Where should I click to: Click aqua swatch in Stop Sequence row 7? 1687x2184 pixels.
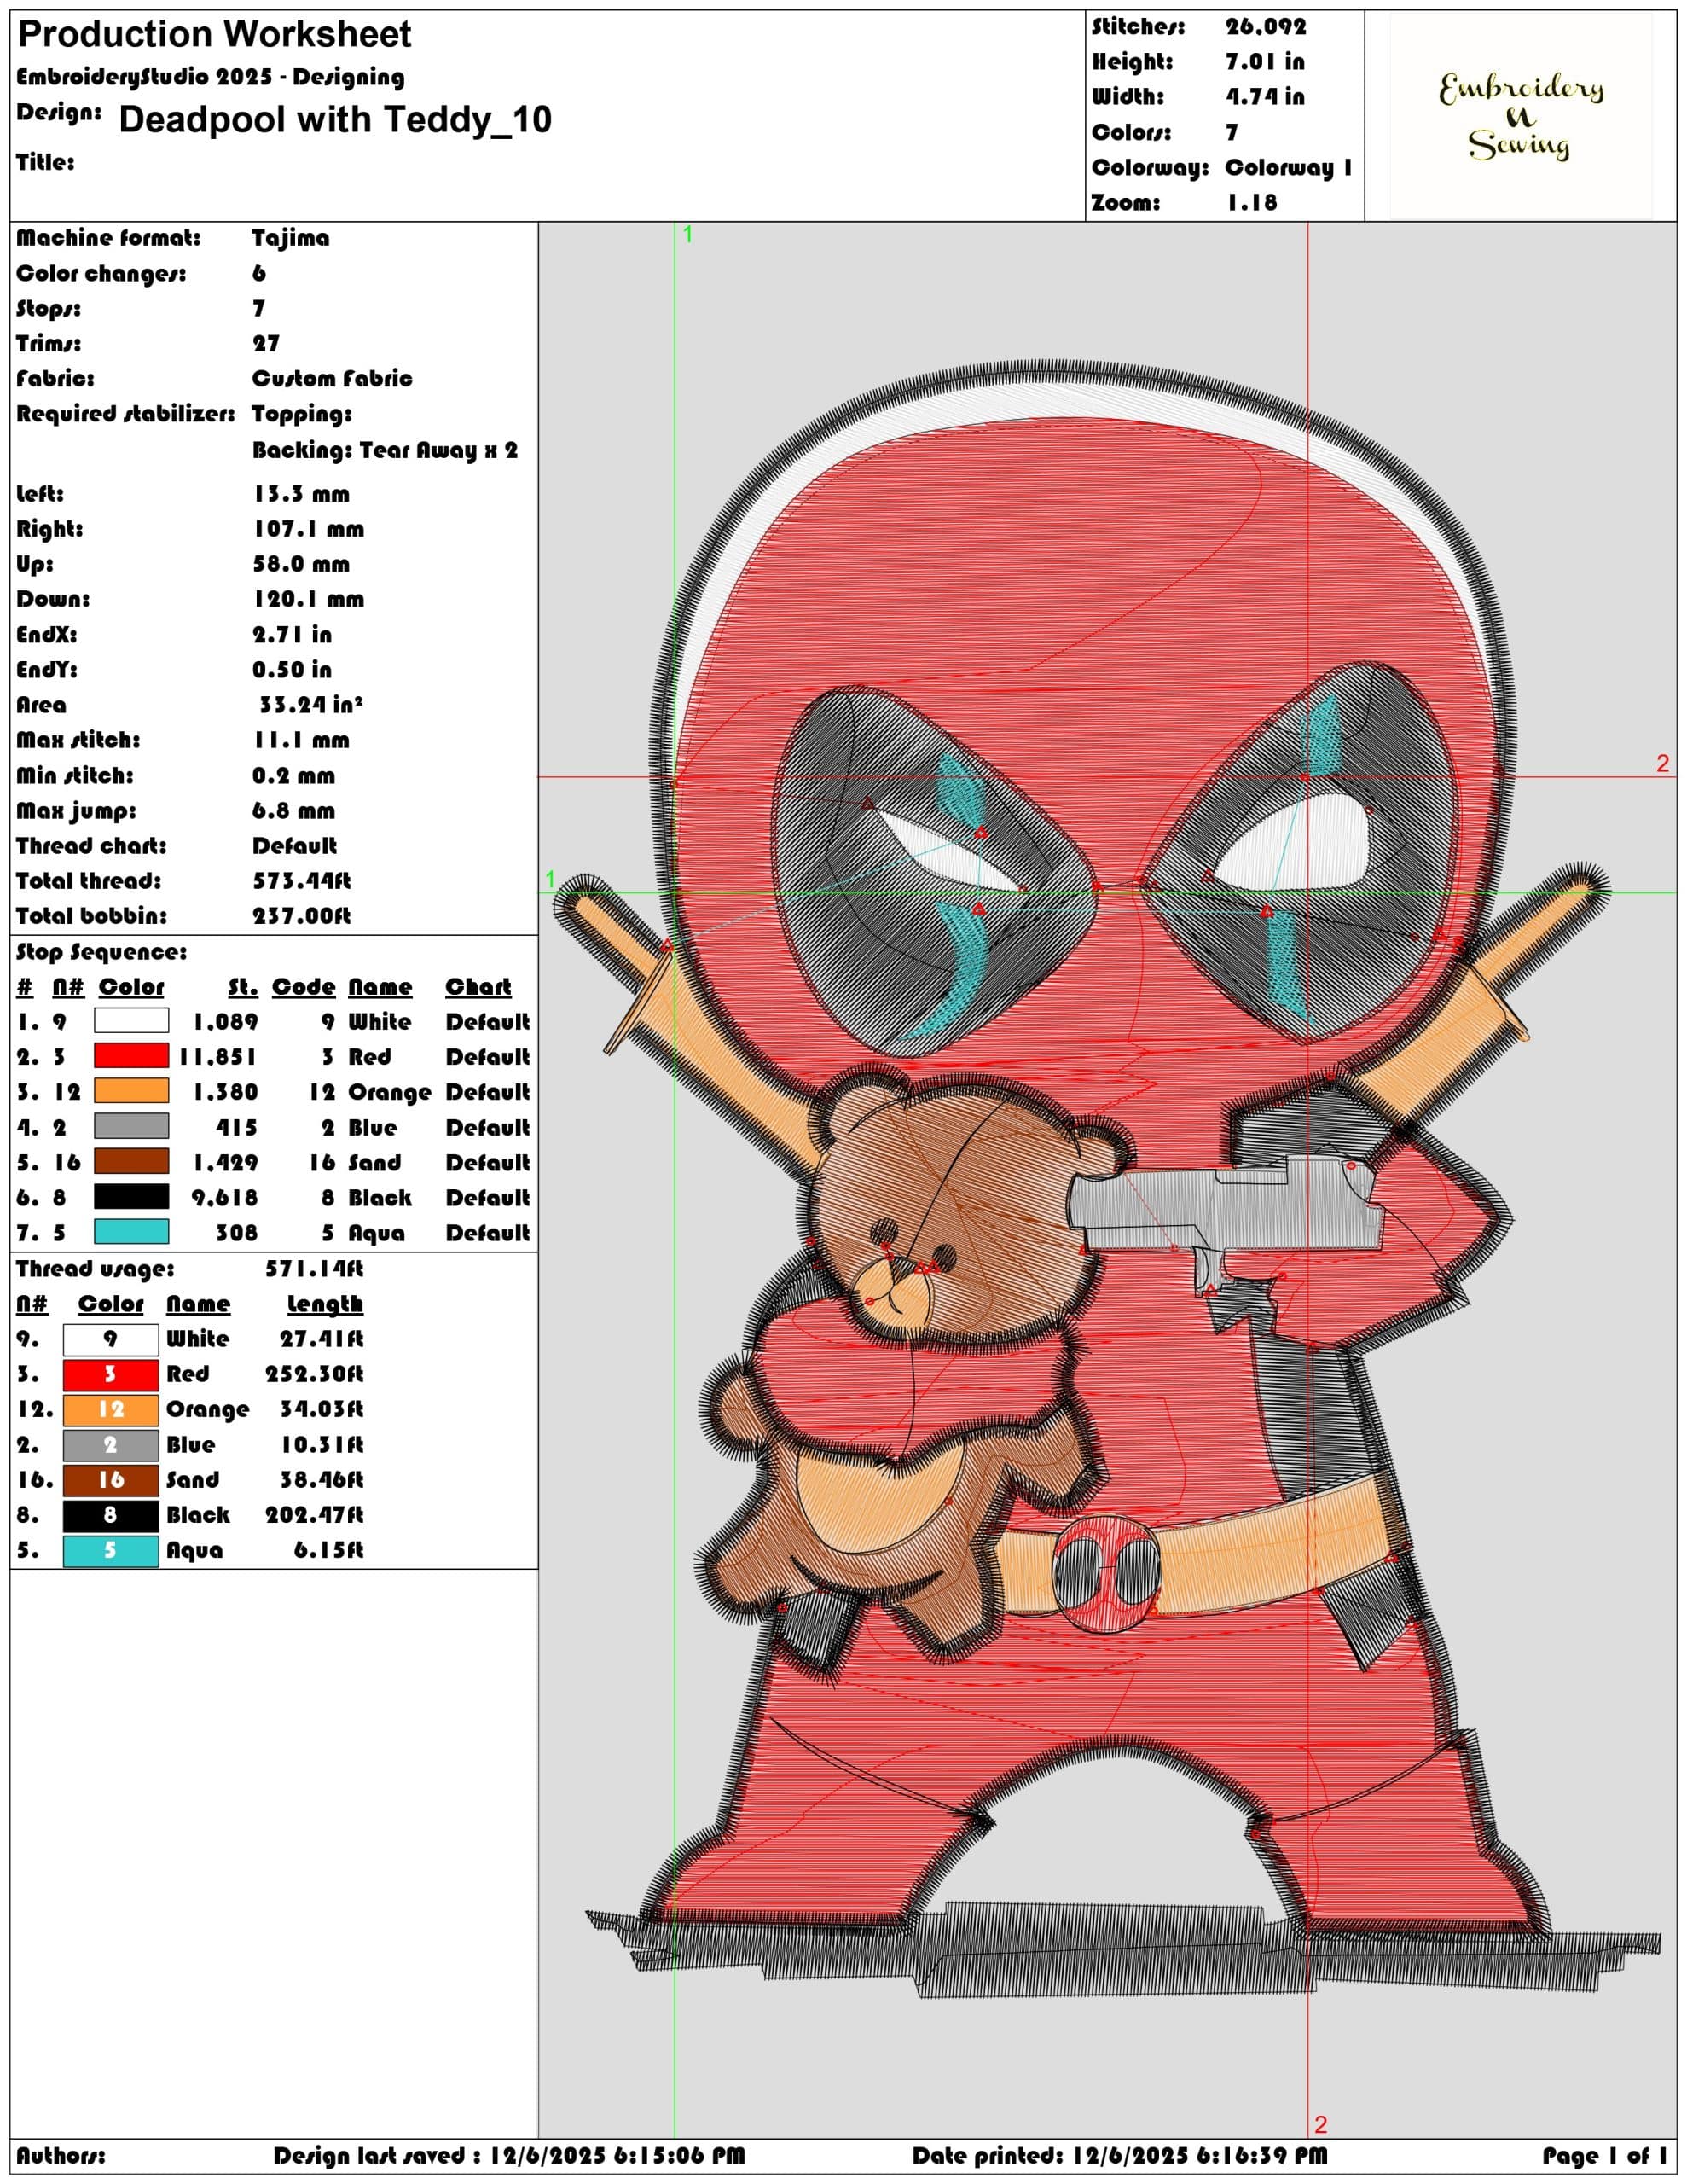[x=131, y=1232]
